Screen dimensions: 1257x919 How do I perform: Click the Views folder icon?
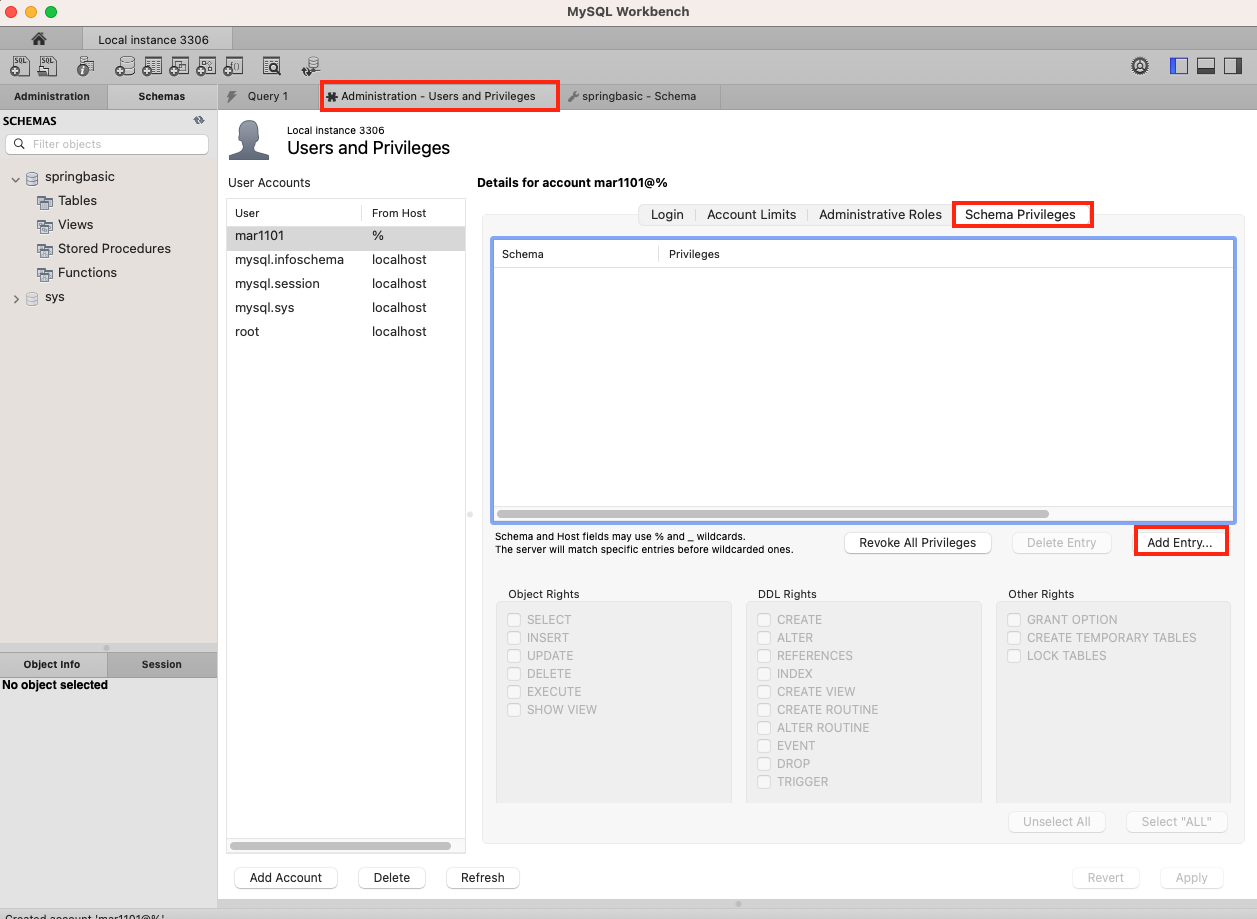45,225
